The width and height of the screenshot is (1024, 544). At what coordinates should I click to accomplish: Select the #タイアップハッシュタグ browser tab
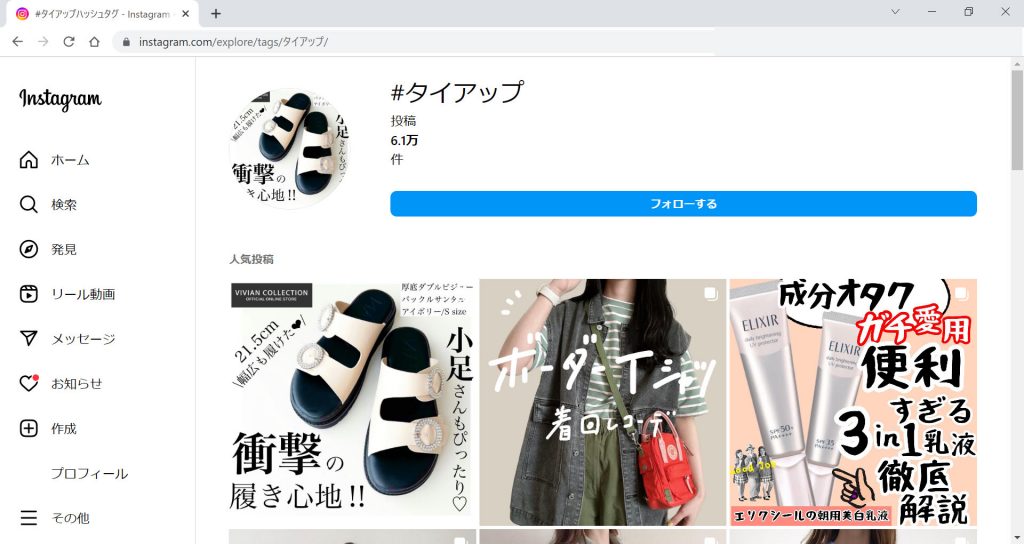click(x=102, y=14)
